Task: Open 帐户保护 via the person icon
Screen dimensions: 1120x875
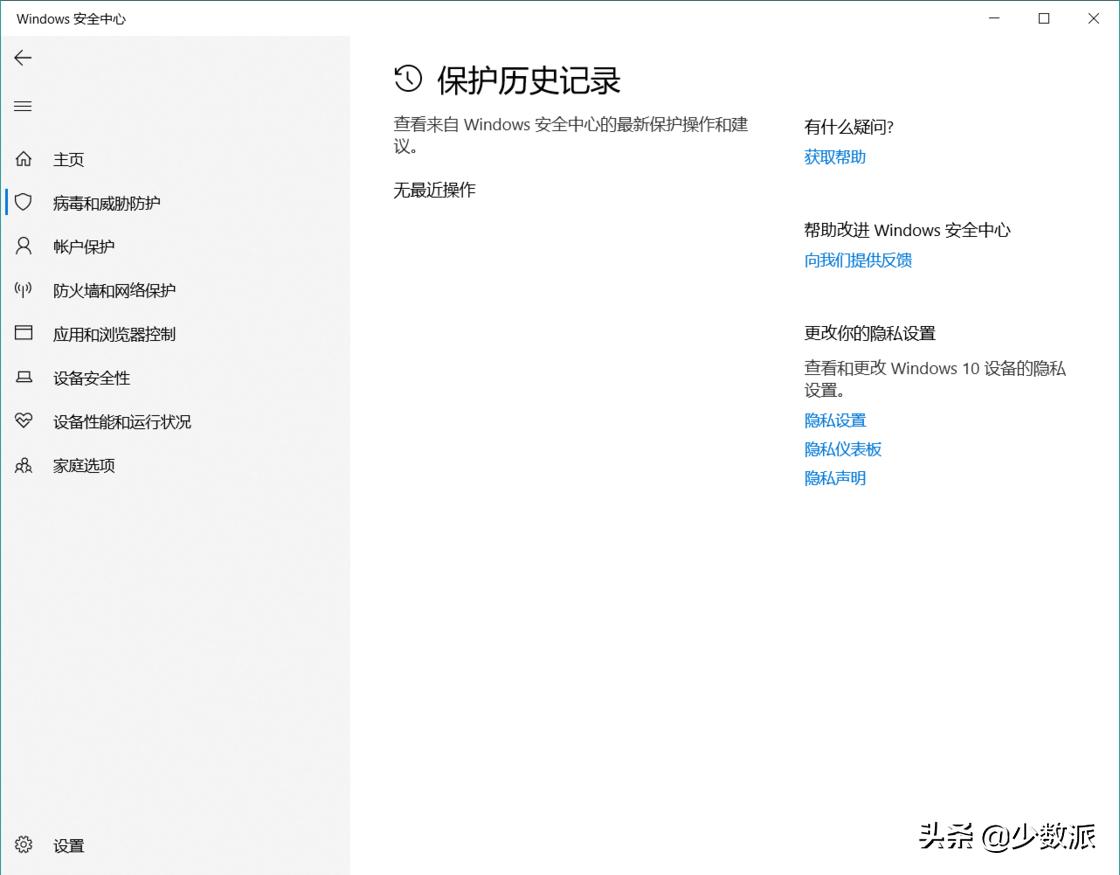Action: click(22, 246)
